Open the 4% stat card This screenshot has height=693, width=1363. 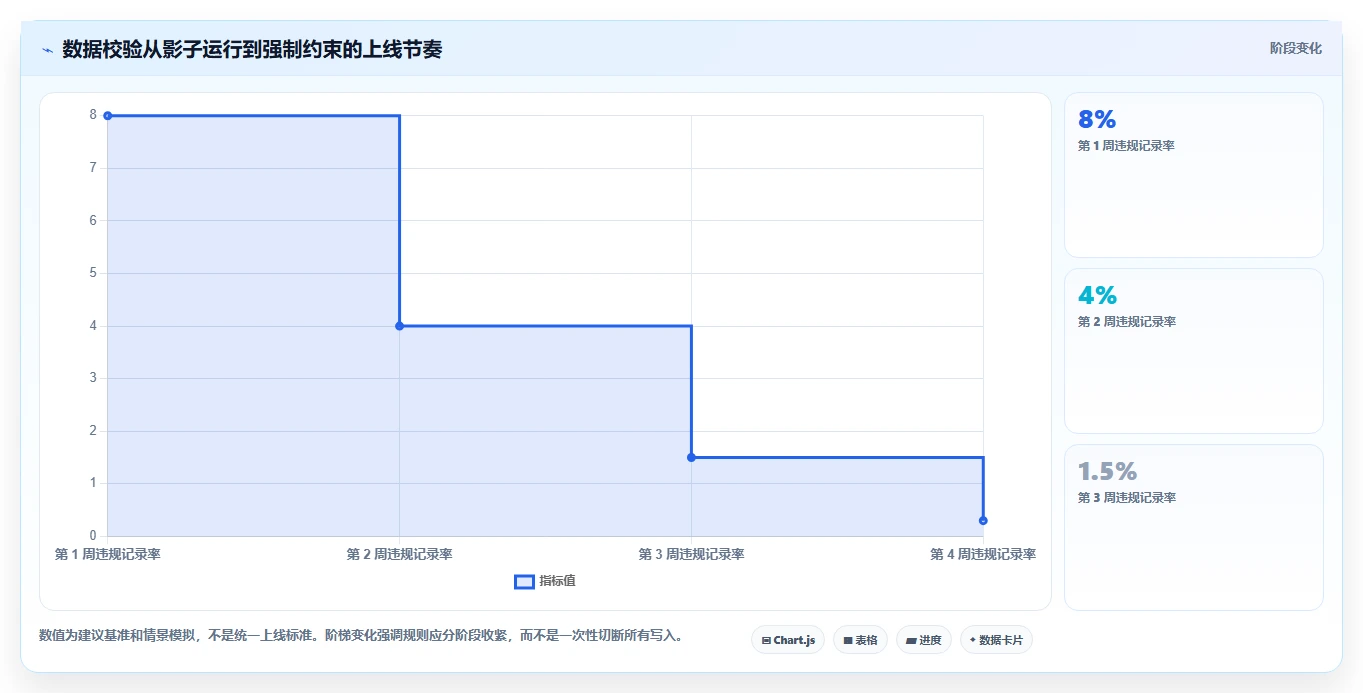[1194, 351]
